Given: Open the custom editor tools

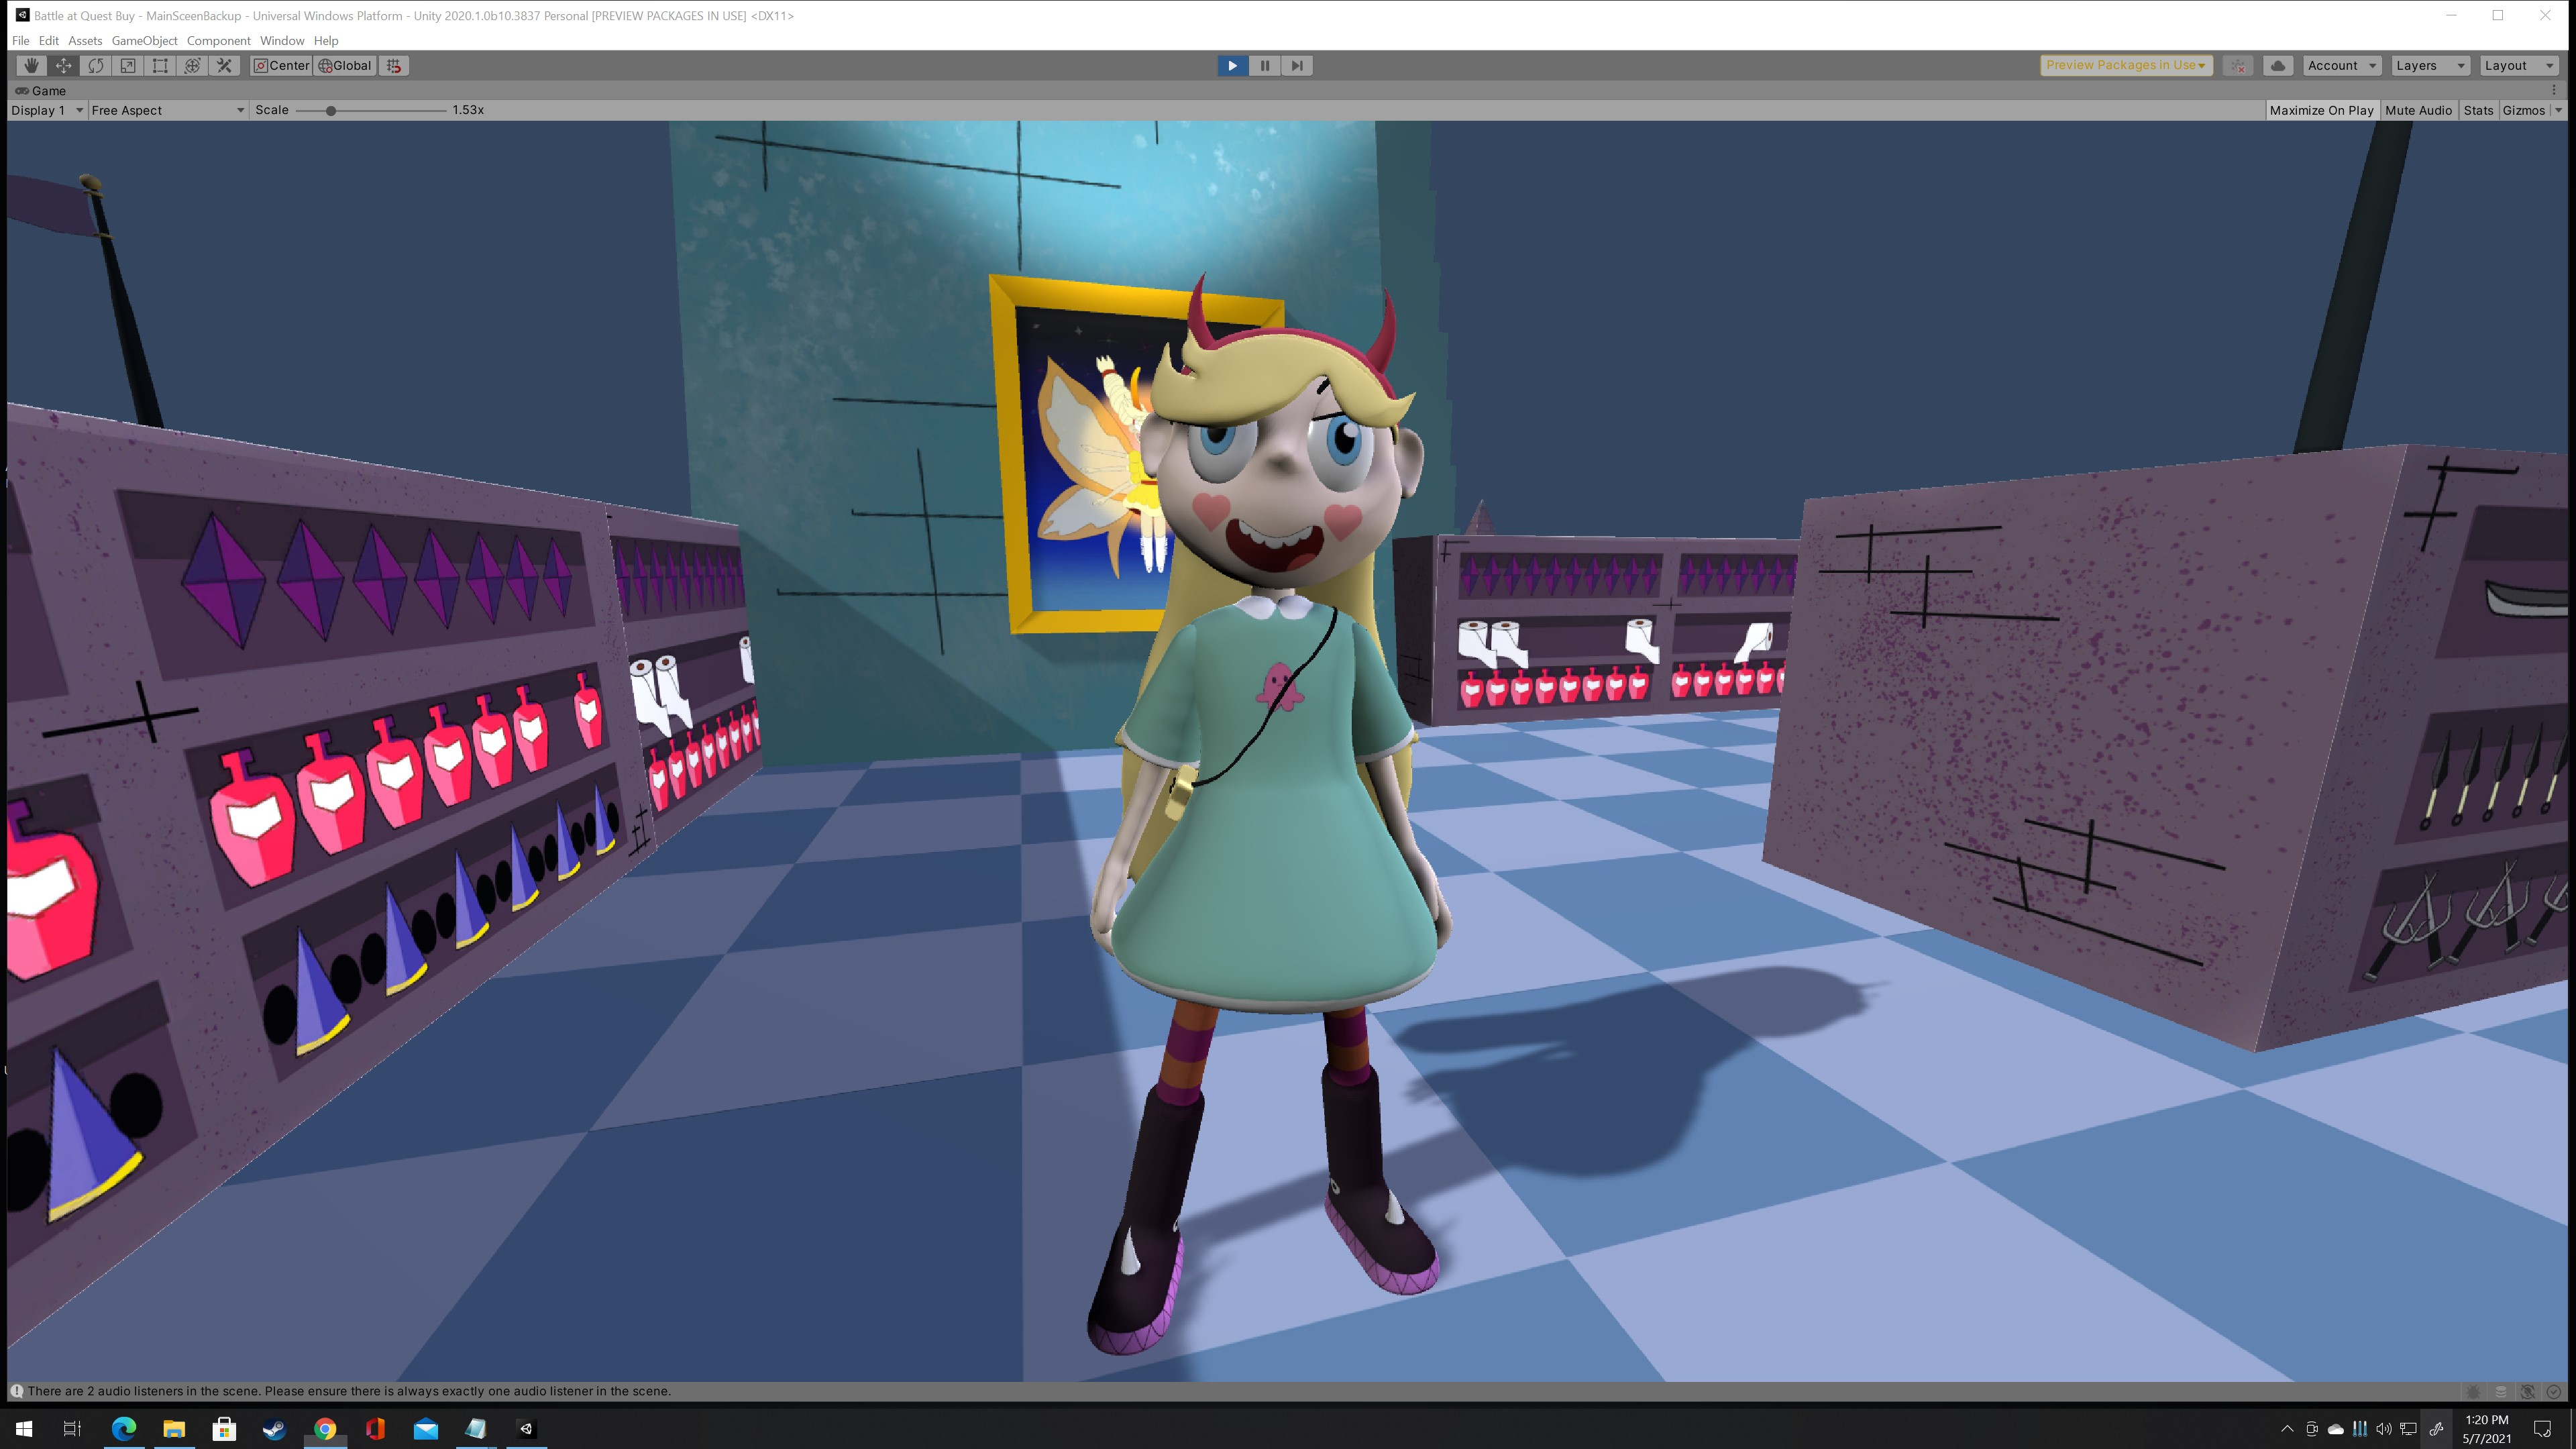Looking at the screenshot, I should click(224, 65).
